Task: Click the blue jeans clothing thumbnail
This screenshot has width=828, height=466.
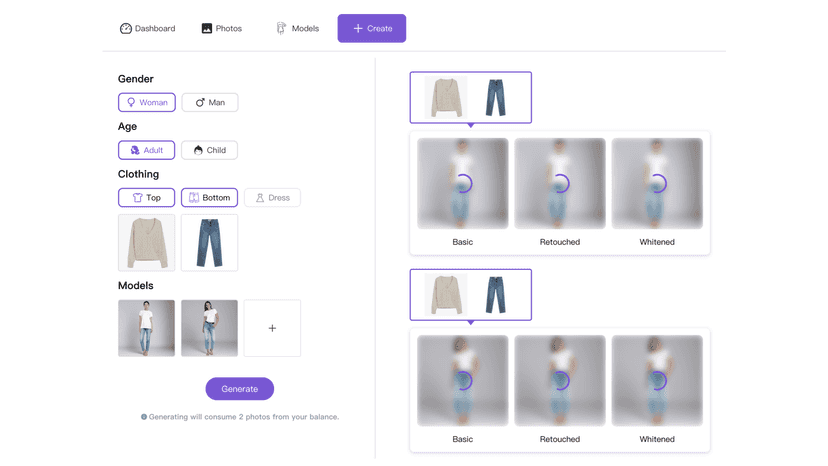Action: 209,243
